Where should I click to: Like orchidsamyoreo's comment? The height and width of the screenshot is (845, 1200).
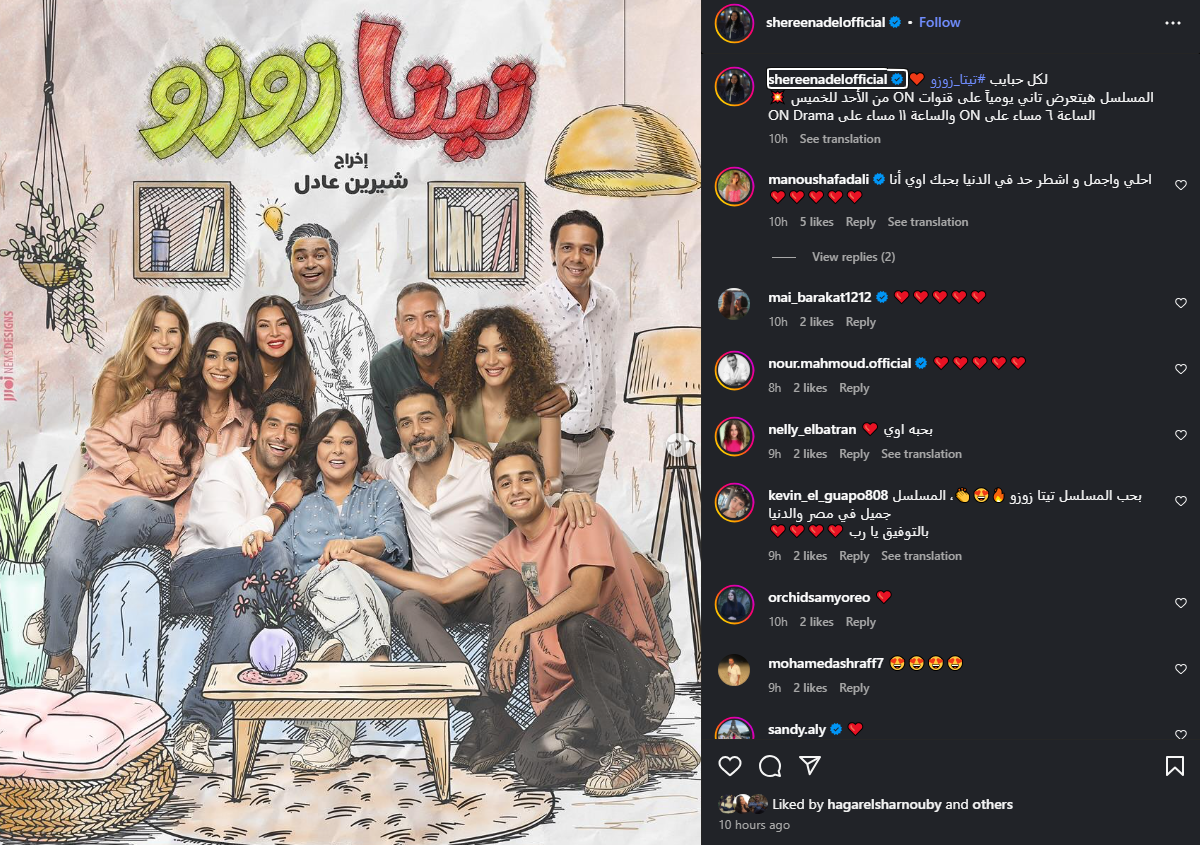1181,603
